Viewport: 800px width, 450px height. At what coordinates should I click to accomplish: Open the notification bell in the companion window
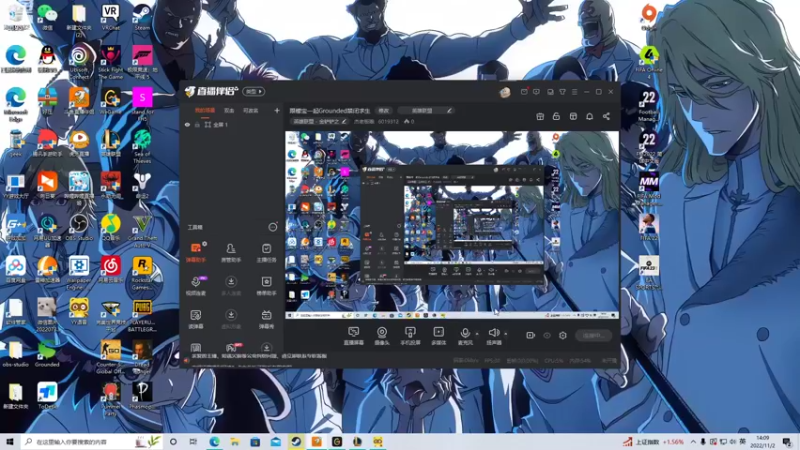(x=589, y=116)
